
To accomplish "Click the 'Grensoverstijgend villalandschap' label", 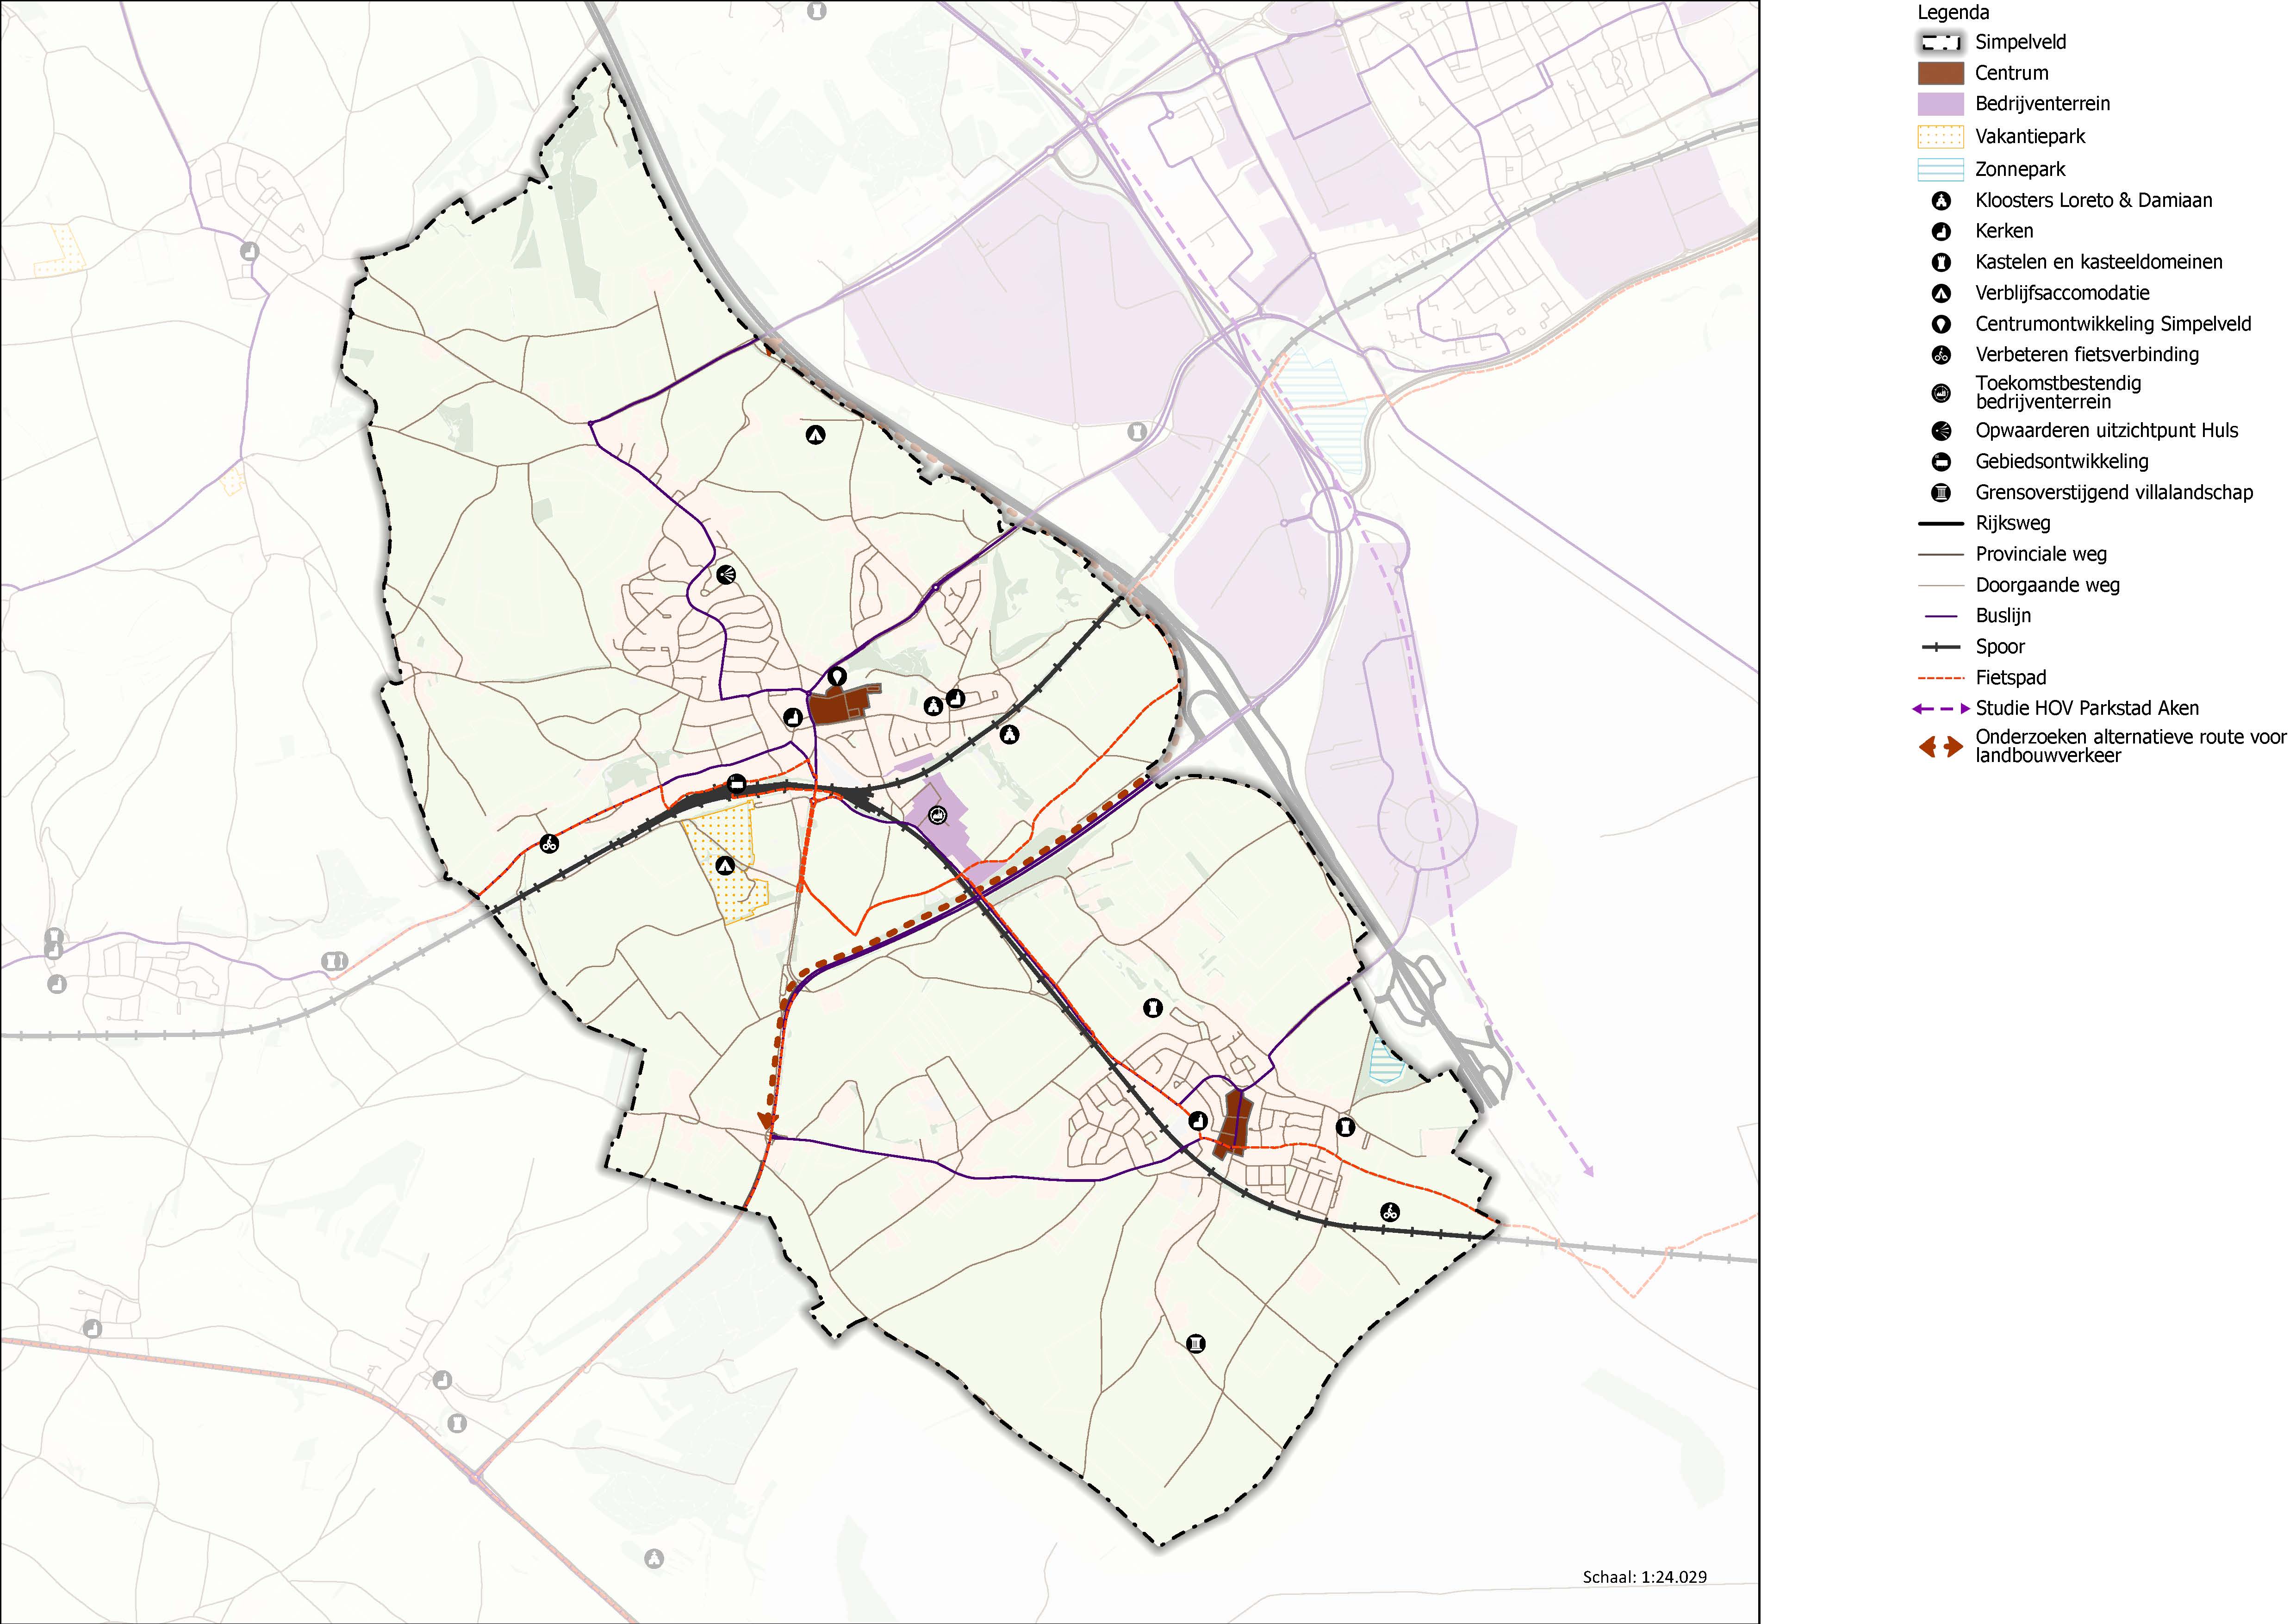I will [x=2114, y=493].
